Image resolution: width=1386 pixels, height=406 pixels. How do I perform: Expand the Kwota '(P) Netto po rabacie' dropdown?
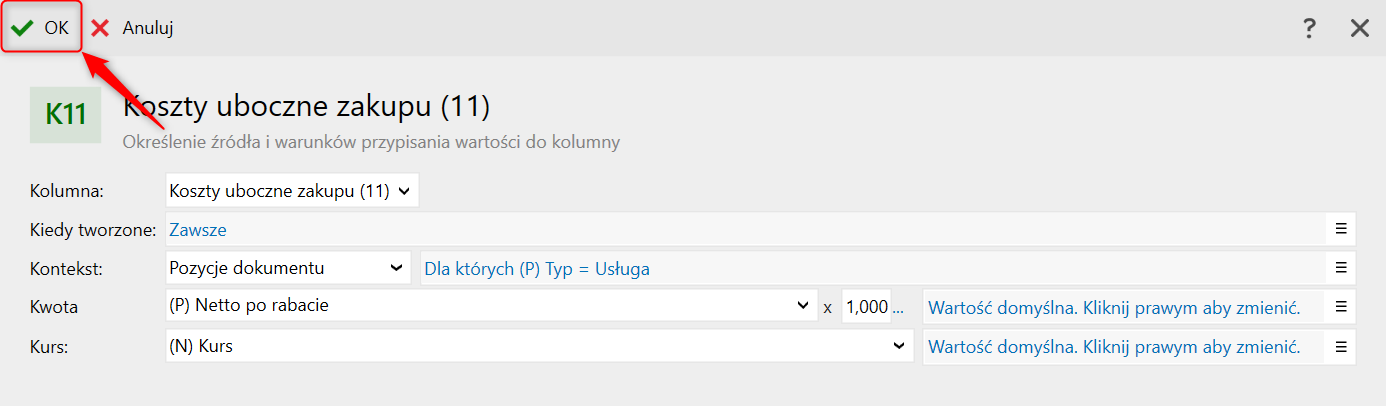pos(490,306)
